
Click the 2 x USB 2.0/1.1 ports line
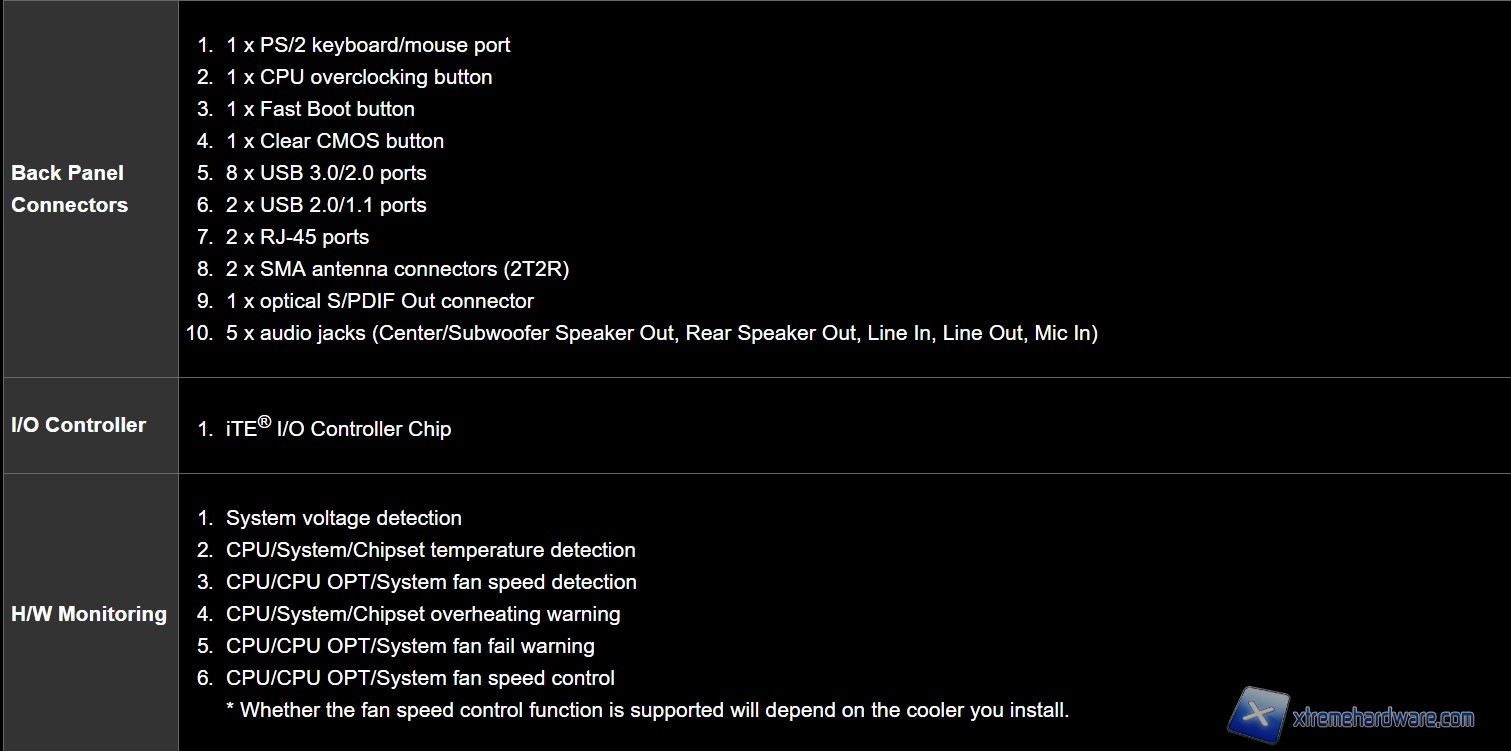[326, 205]
